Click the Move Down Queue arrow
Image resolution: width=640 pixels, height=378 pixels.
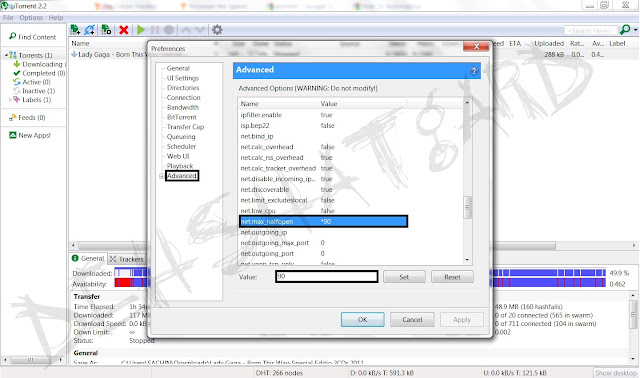click(x=200, y=30)
